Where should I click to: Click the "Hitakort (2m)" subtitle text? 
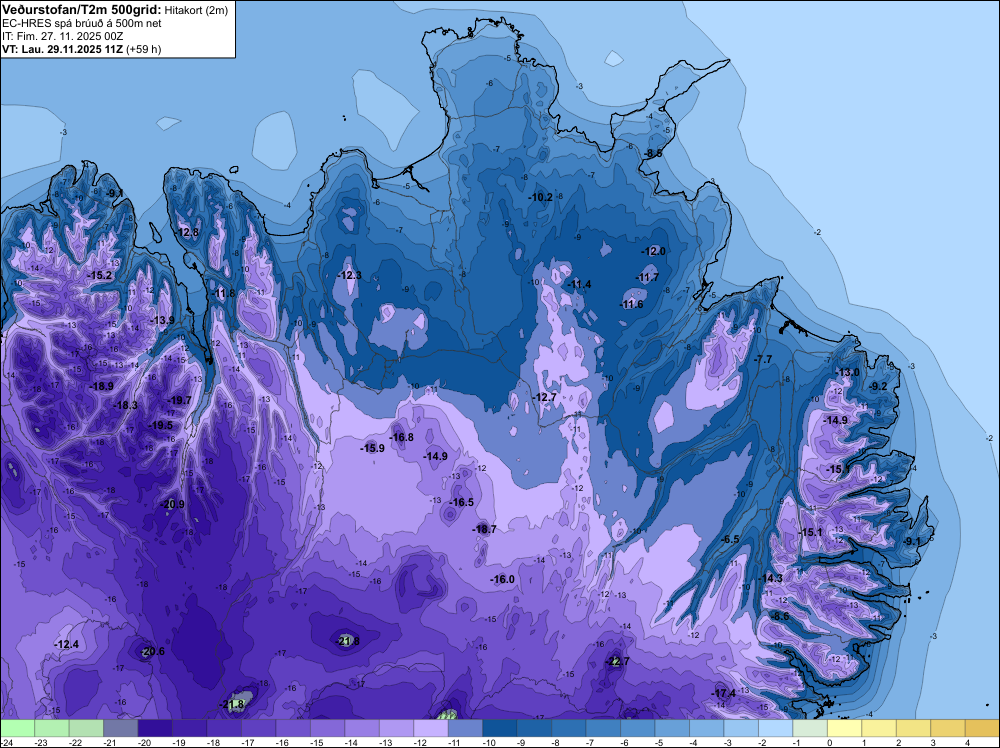(196, 10)
